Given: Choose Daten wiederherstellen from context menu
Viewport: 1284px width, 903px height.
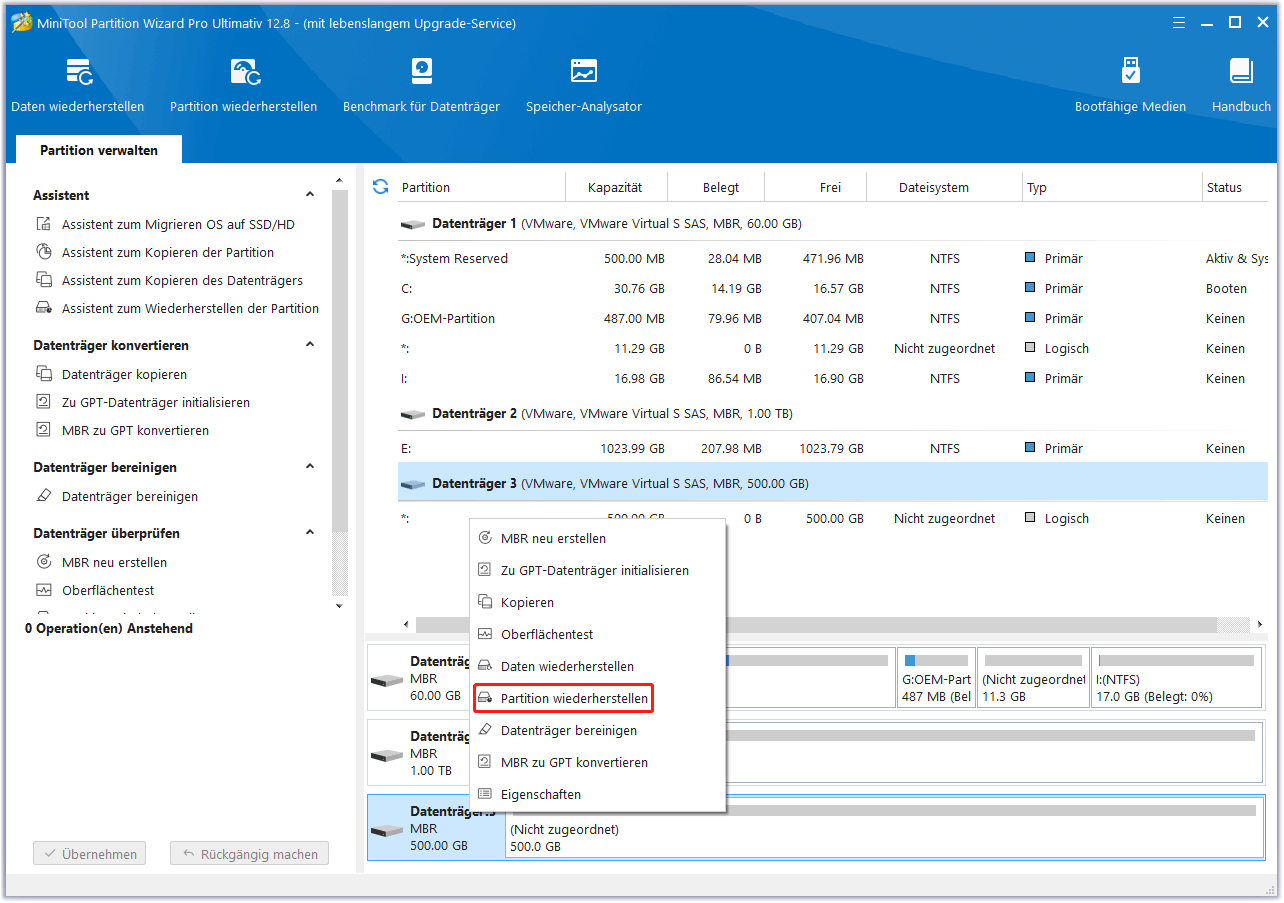Looking at the screenshot, I should [x=598, y=667].
